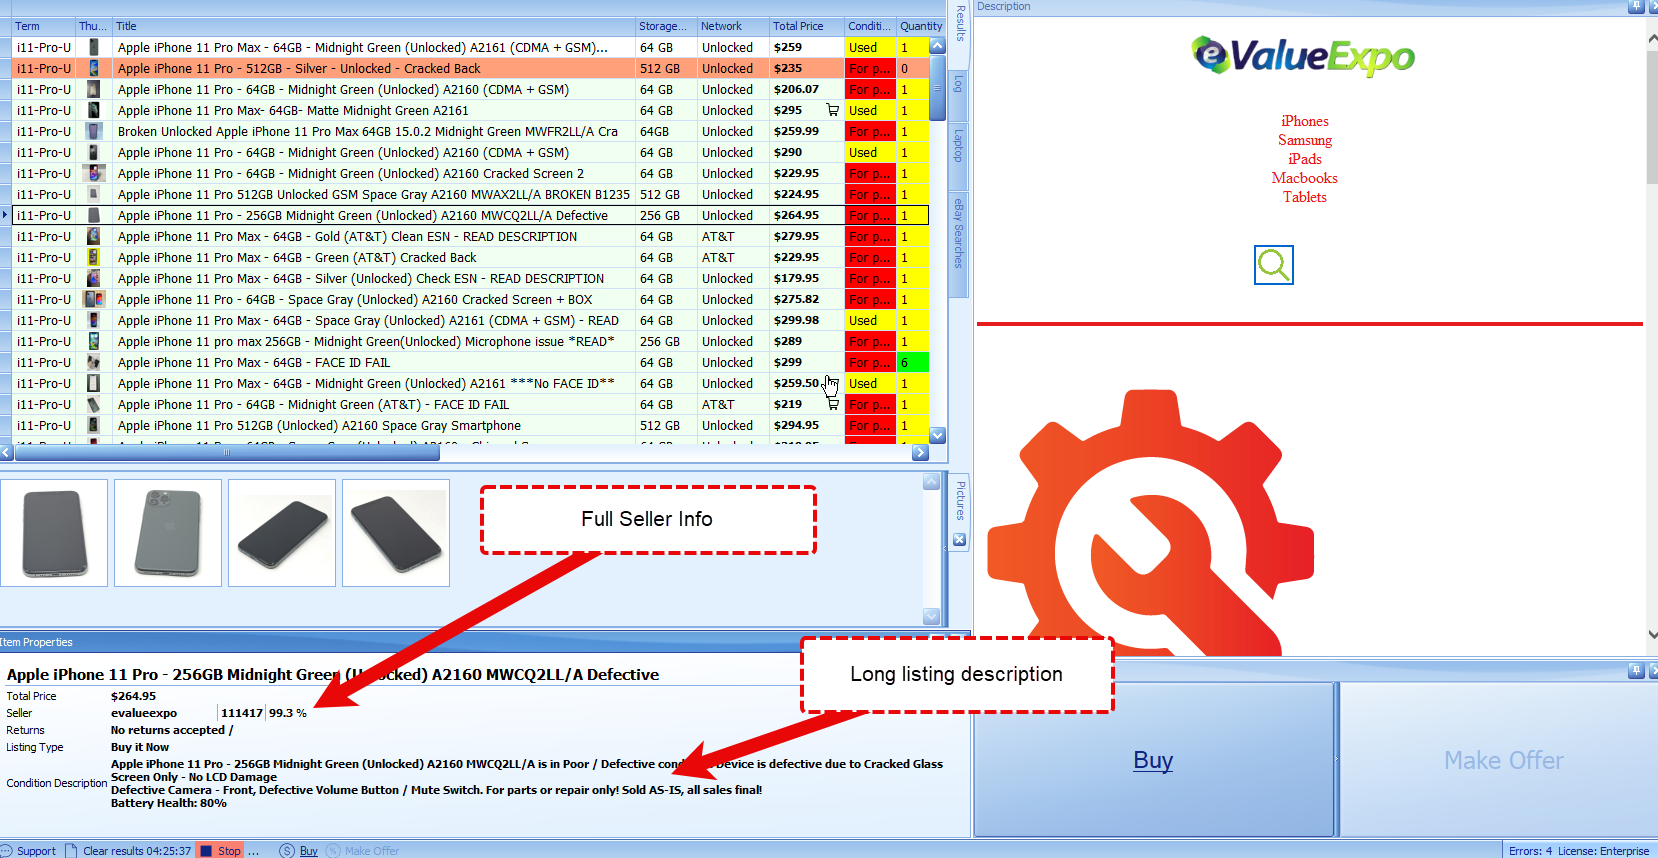1658x858 pixels.
Task: Click the Tablets link
Action: click(1305, 197)
